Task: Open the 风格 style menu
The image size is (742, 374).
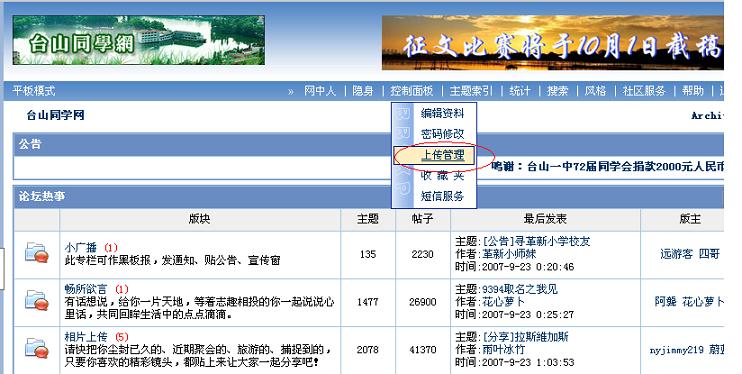Action: coord(595,91)
